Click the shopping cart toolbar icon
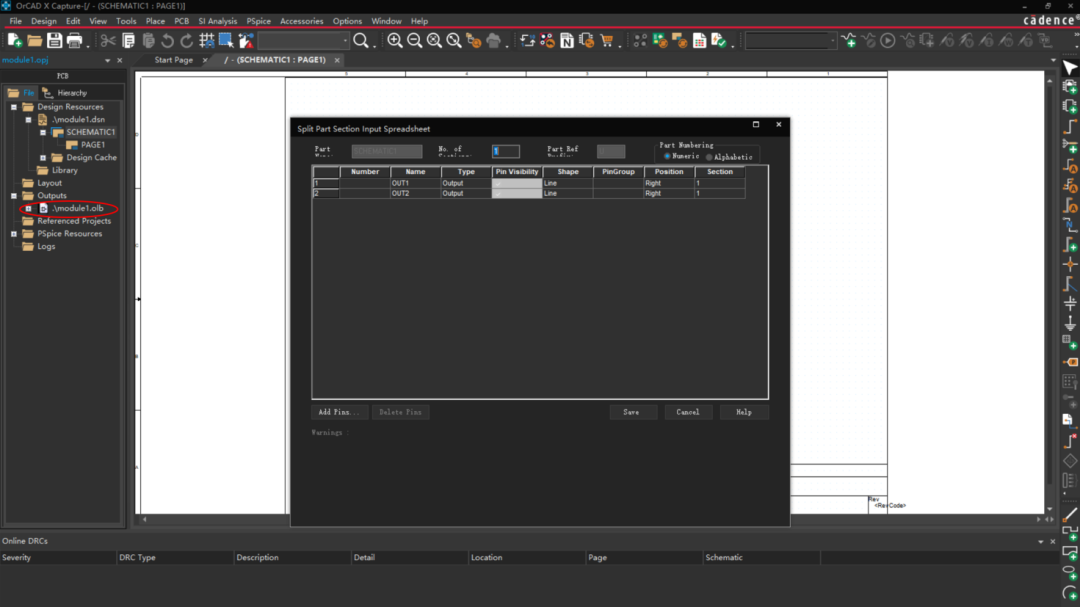The image size is (1080, 607). [x=607, y=41]
